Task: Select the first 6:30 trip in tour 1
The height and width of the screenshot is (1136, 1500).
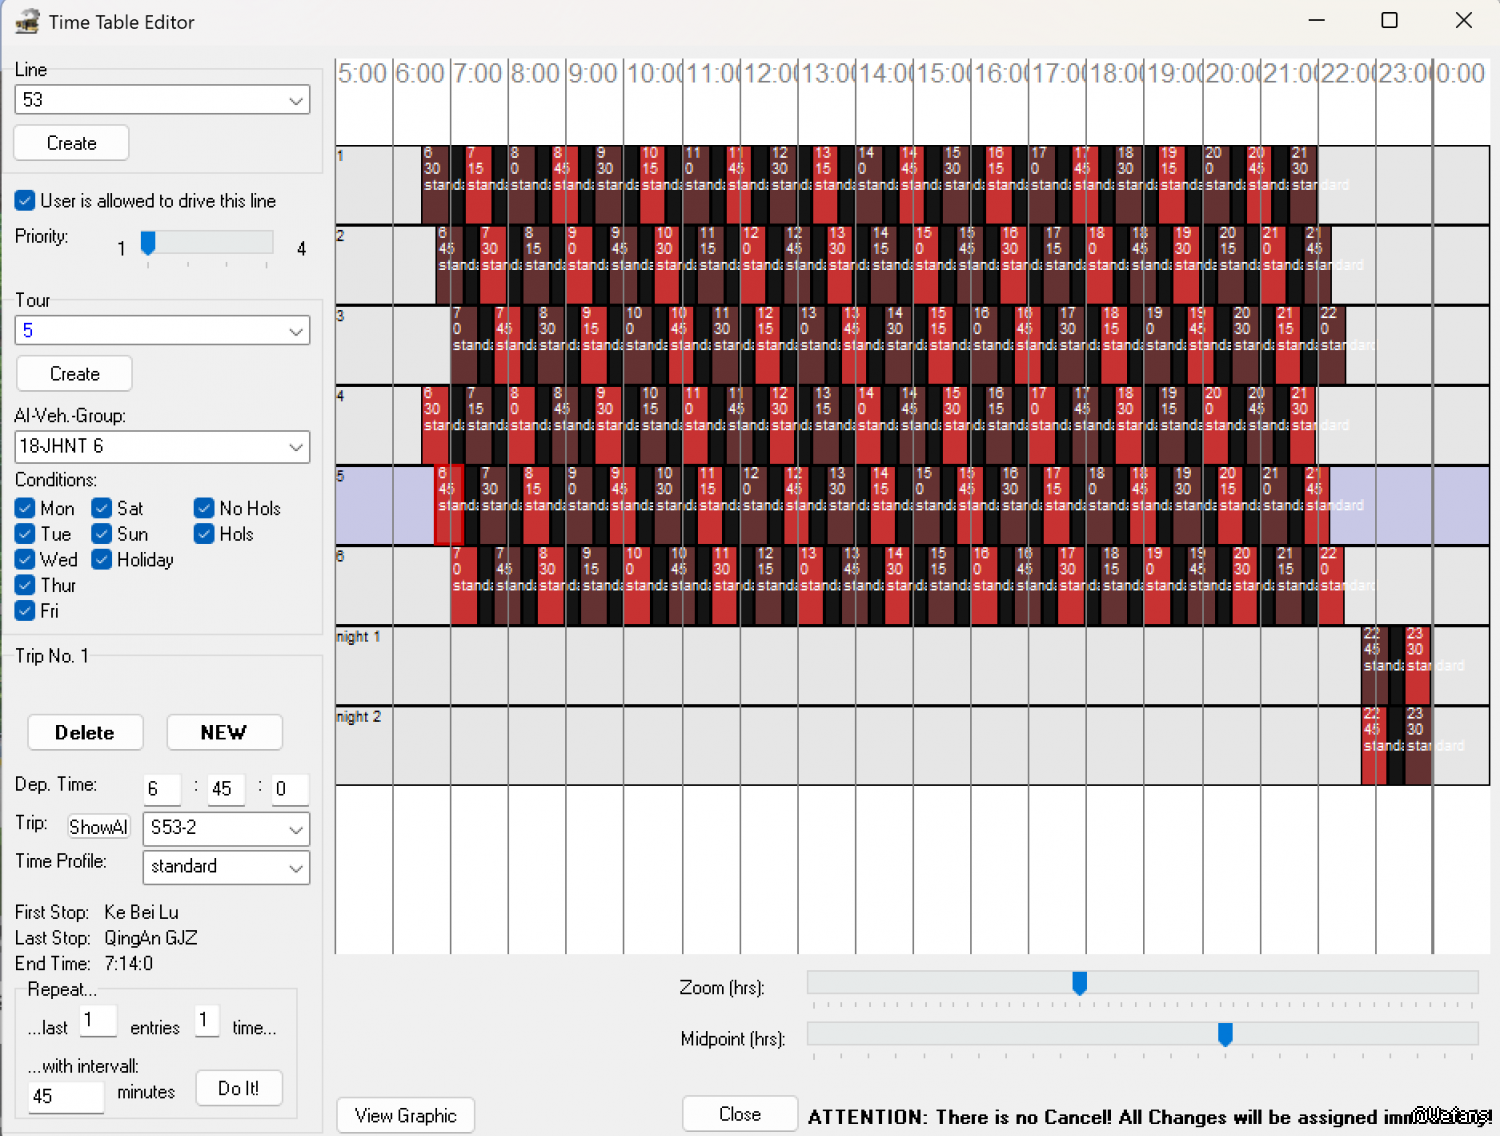Action: (435, 185)
